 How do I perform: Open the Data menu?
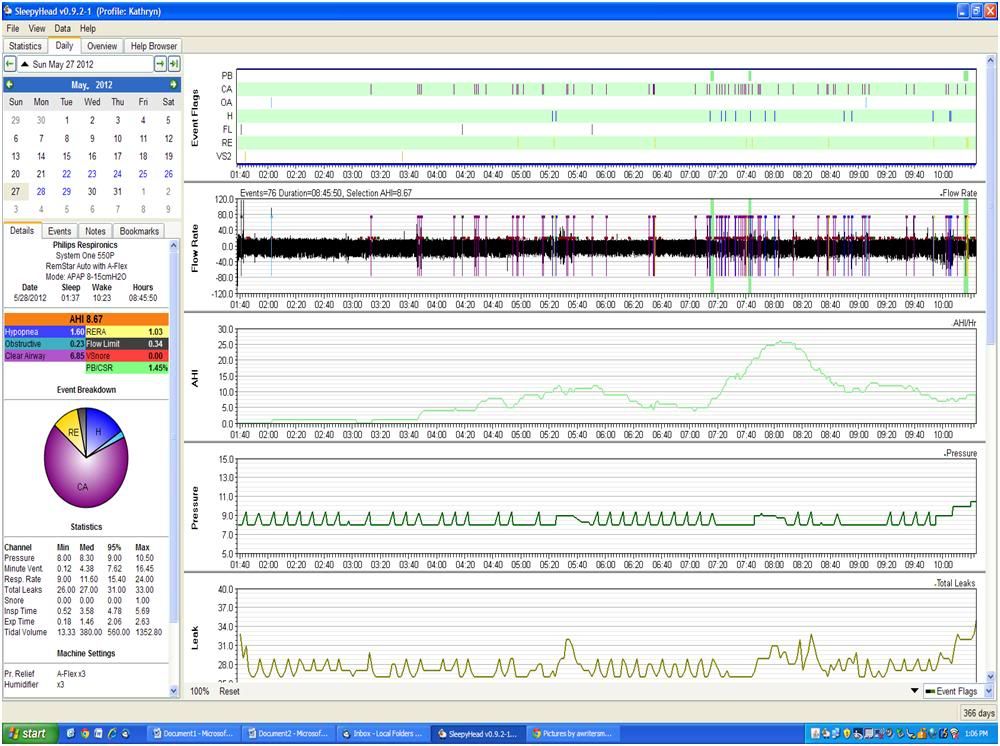62,29
